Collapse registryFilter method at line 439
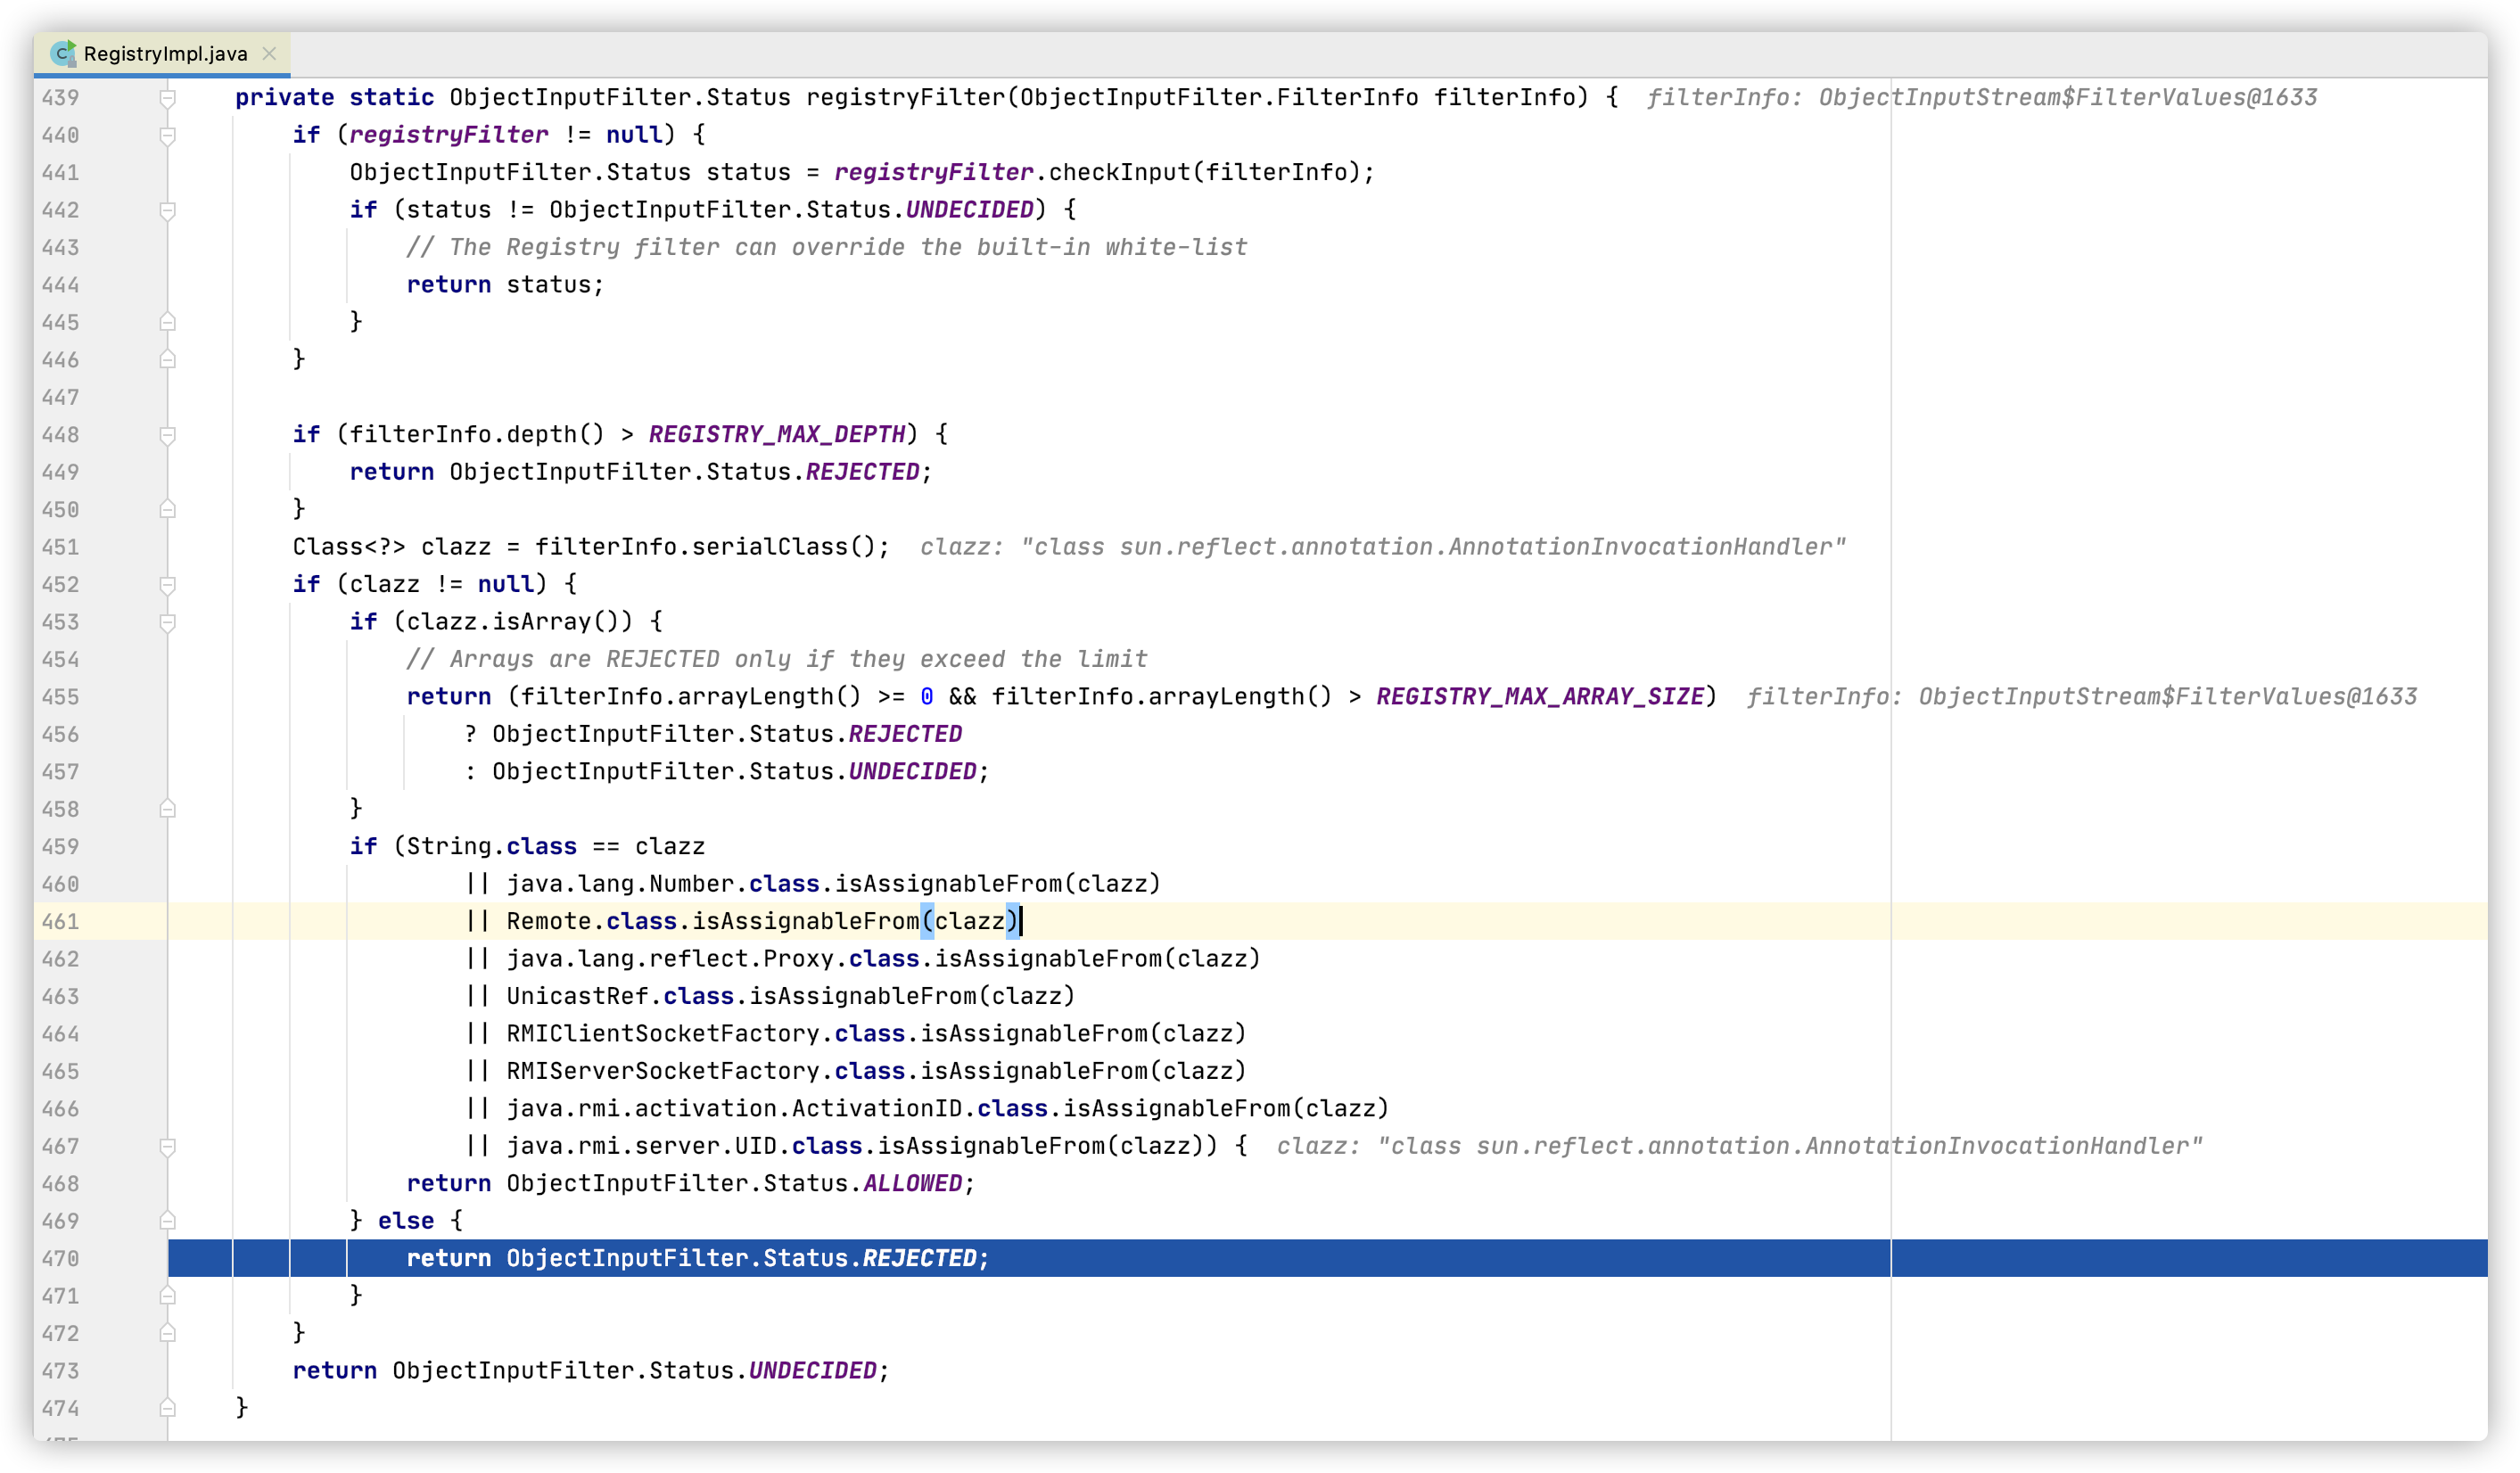2520x1473 pixels. tap(168, 98)
